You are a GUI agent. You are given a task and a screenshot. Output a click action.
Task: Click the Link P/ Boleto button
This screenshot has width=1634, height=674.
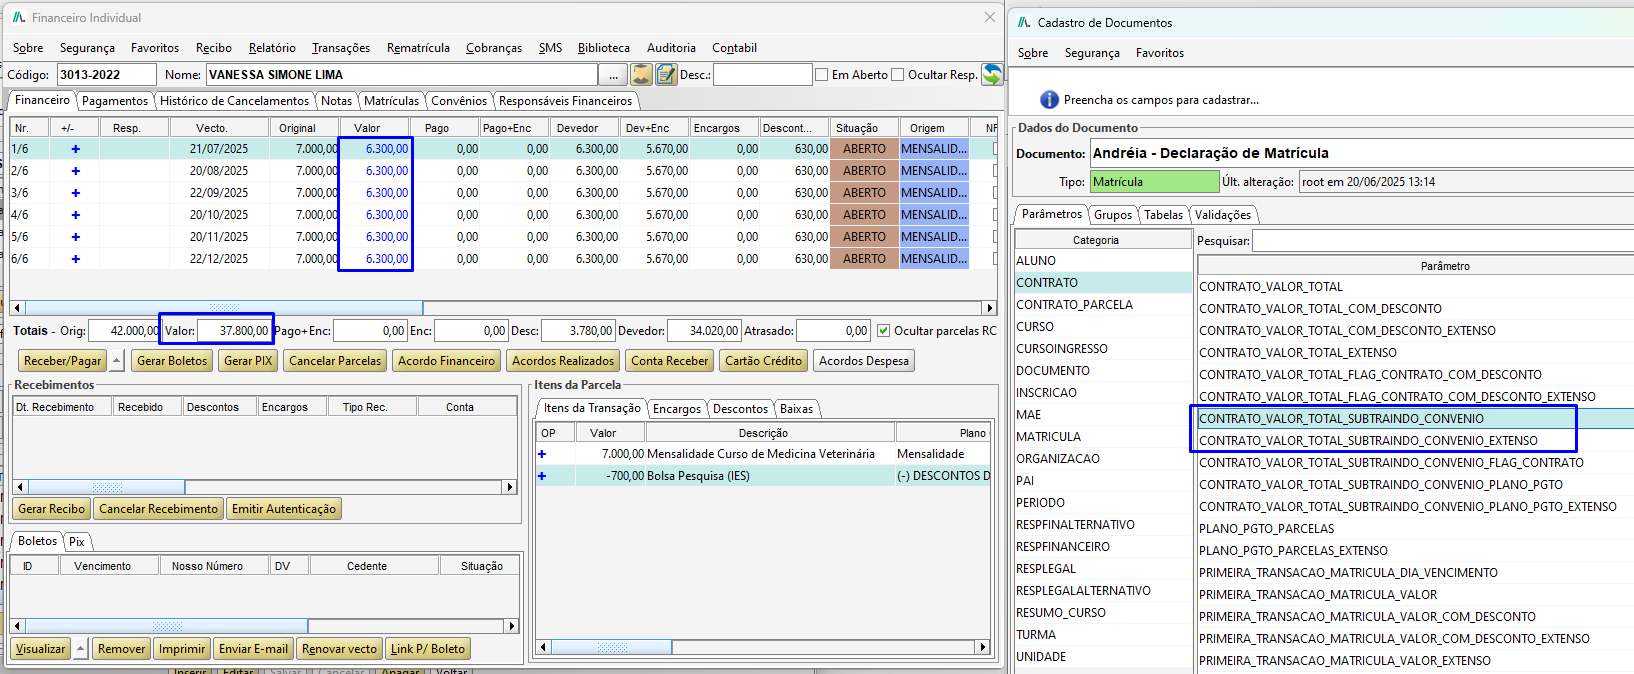(x=428, y=649)
